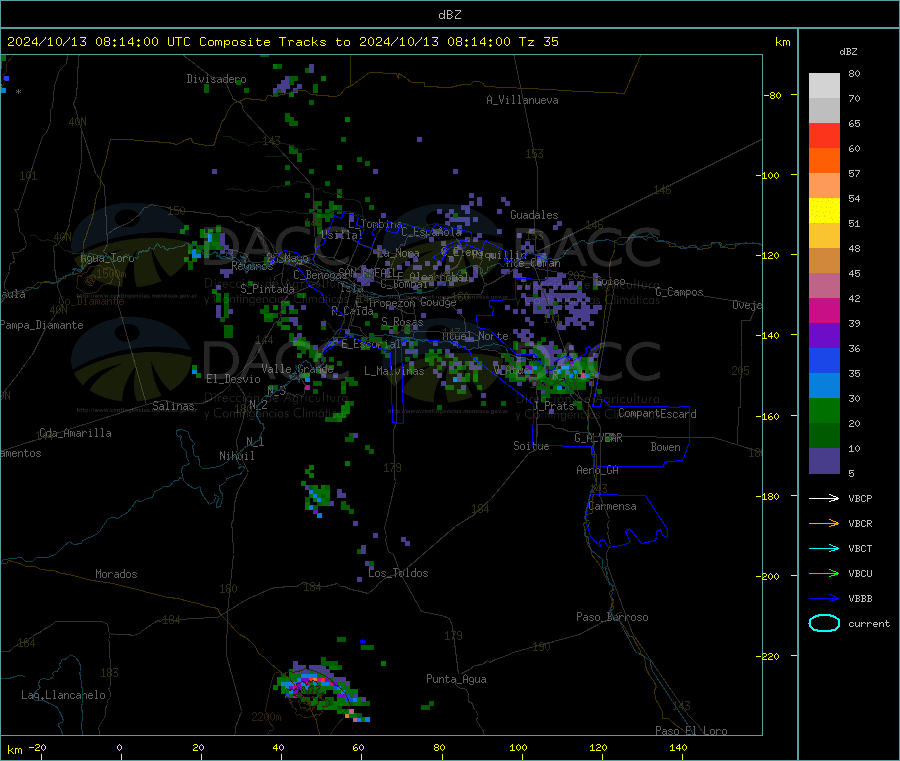Click the Divisadero map label
Image resolution: width=900 pixels, height=761 pixels.
pos(216,79)
